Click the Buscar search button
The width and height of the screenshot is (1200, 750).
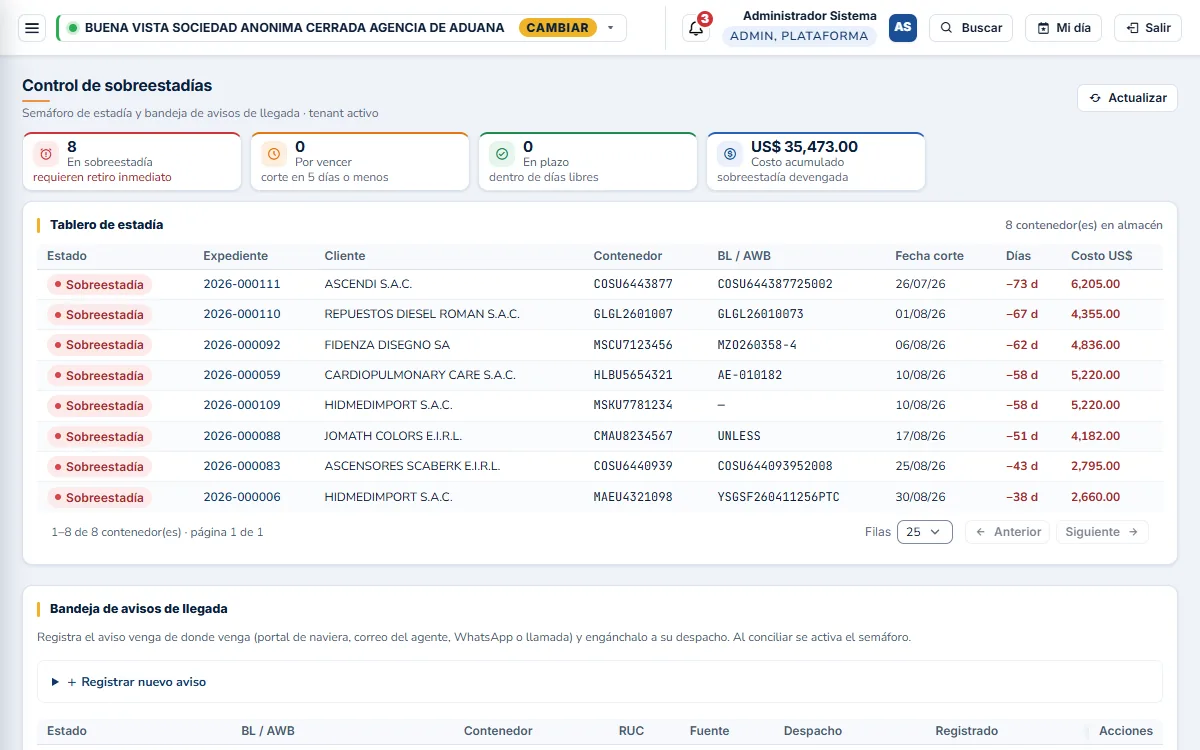click(971, 28)
